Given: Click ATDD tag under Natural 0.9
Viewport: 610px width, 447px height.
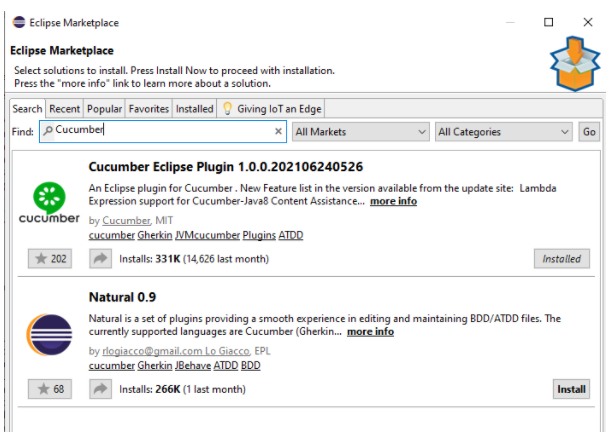Looking at the screenshot, I should (226, 366).
